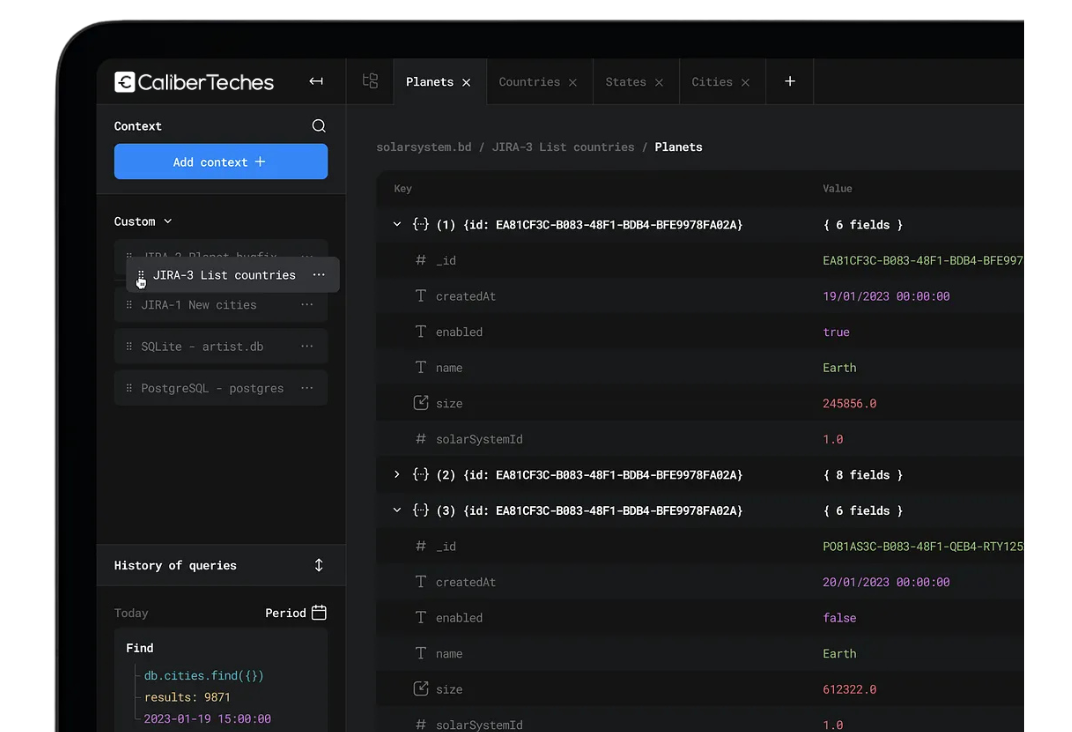Image resolution: width=1072 pixels, height=732 pixels.
Task: Click the size value 245856.0
Action: click(x=849, y=403)
